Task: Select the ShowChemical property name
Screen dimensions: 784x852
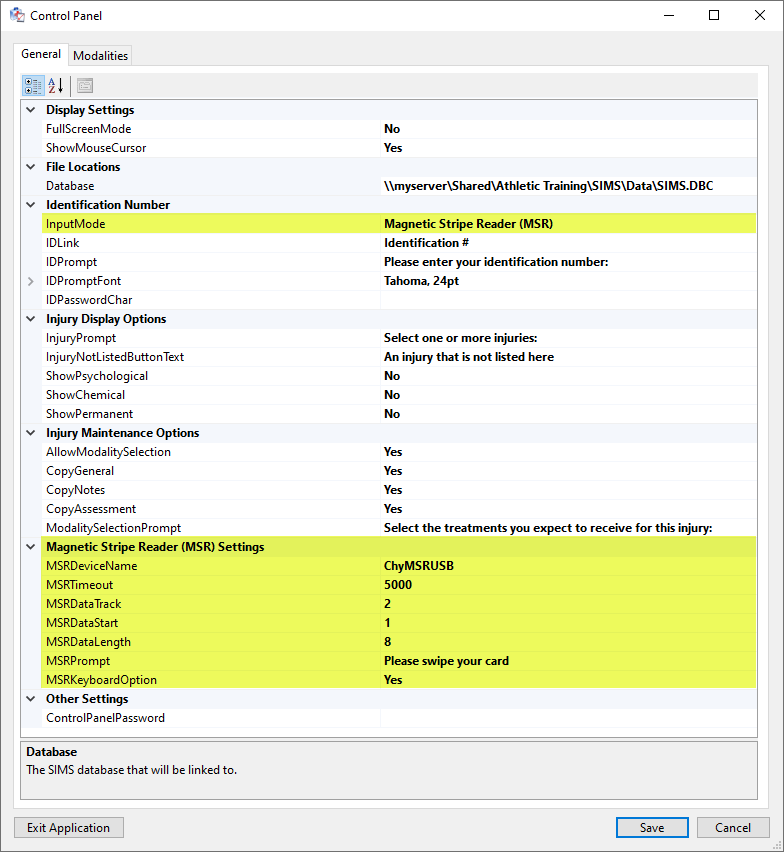Action: pos(85,395)
